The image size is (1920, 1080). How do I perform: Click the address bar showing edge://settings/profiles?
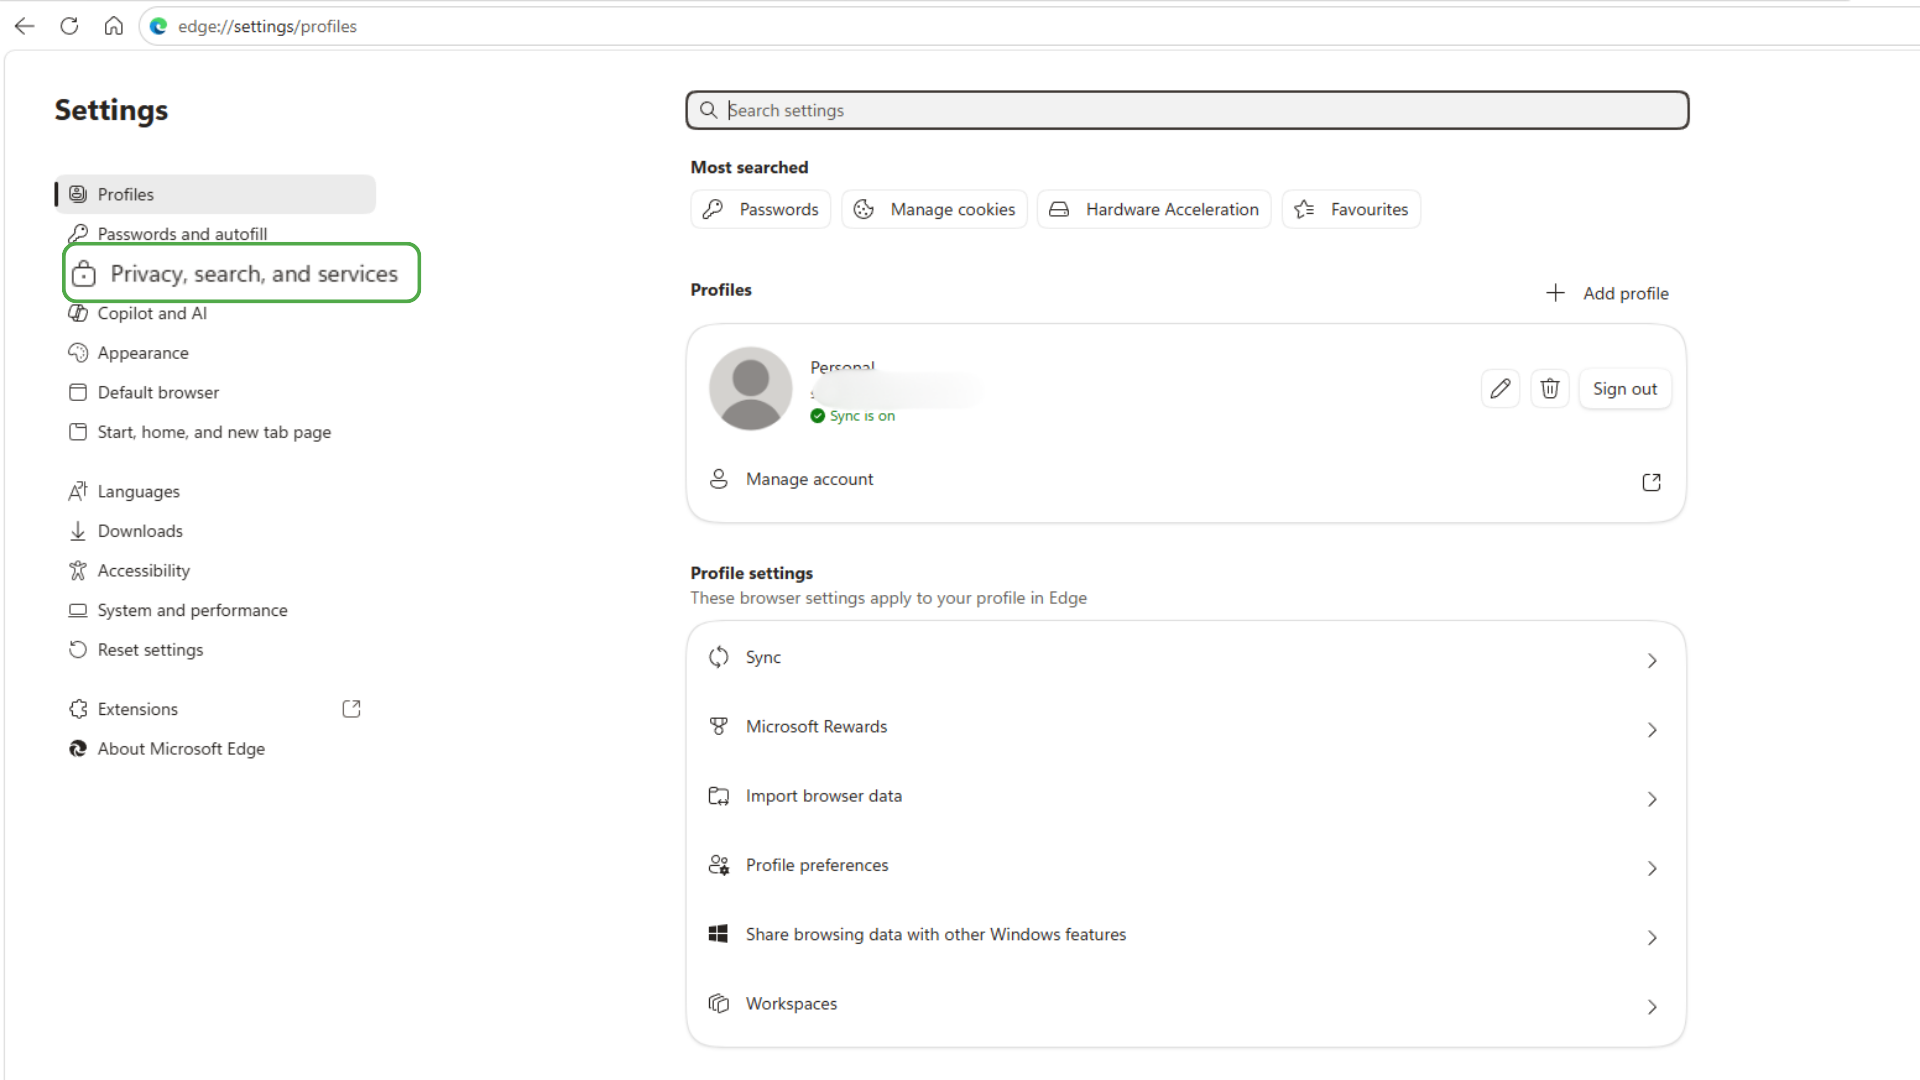coord(1030,26)
